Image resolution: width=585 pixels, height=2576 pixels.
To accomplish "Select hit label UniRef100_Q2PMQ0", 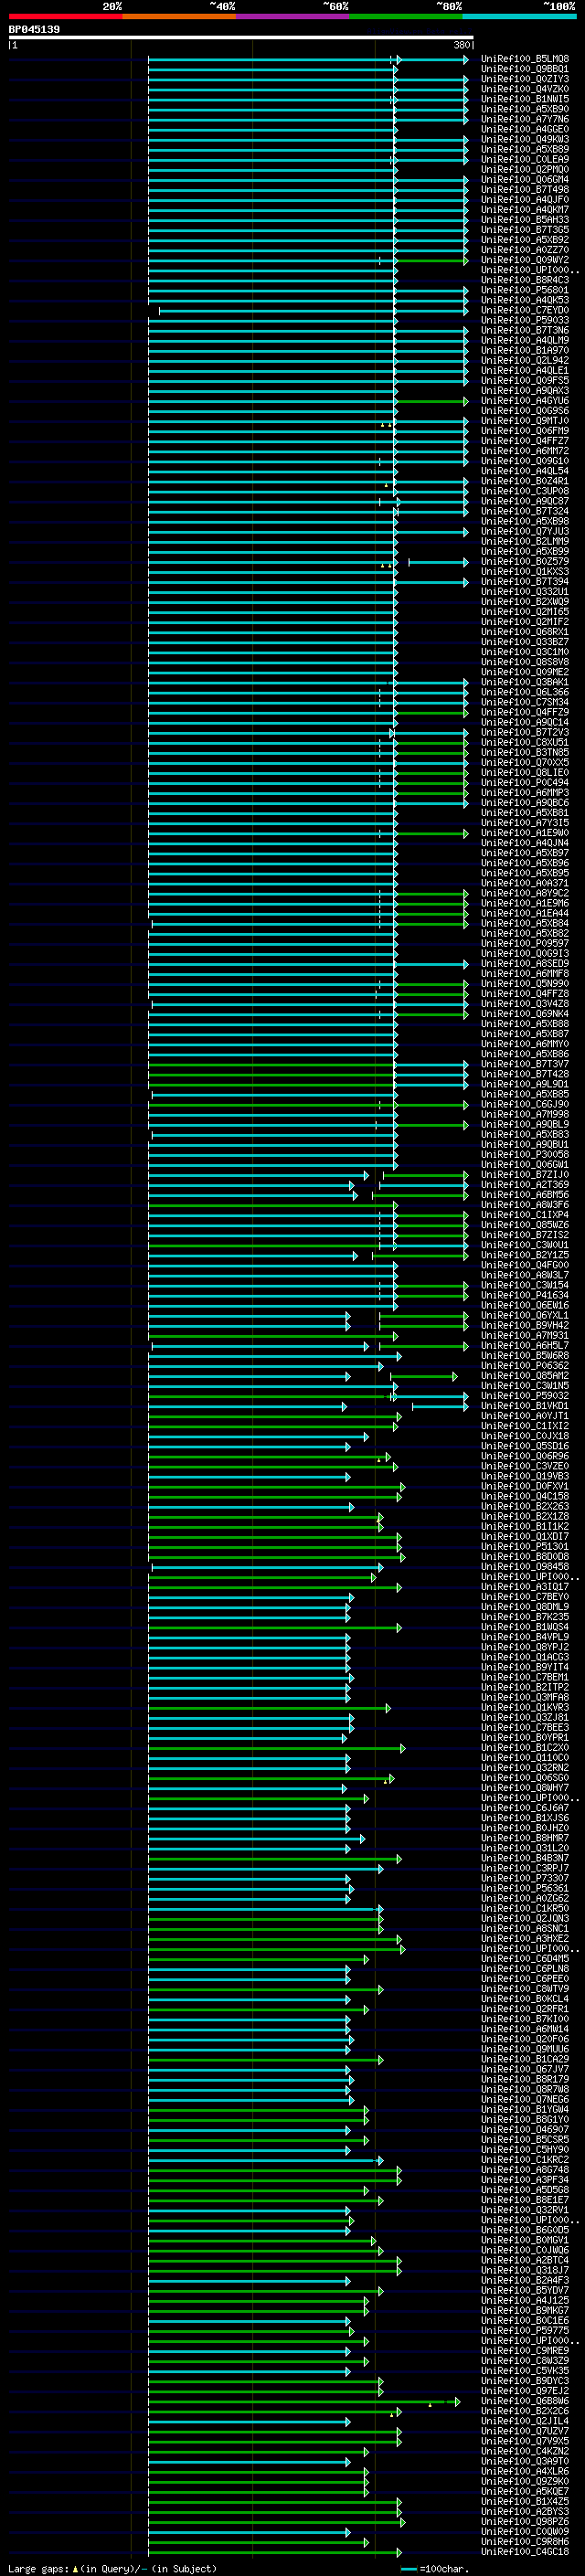I will pyautogui.click(x=525, y=169).
